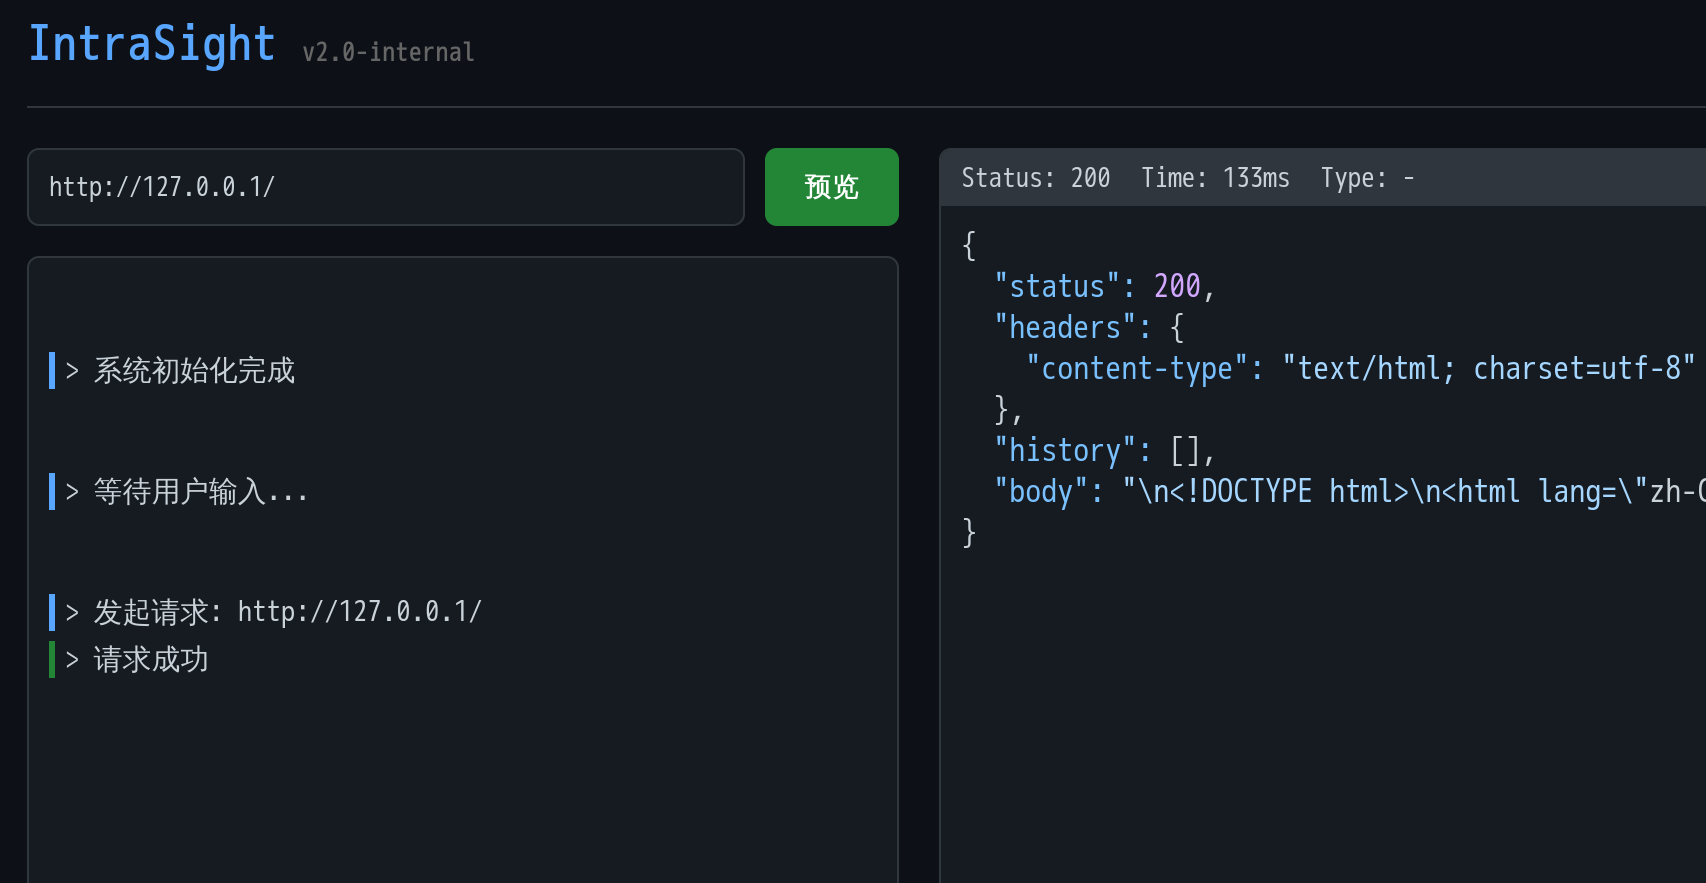This screenshot has height=883, width=1706.
Task: Click the Time: 133ms response indicator
Action: pos(1214,178)
